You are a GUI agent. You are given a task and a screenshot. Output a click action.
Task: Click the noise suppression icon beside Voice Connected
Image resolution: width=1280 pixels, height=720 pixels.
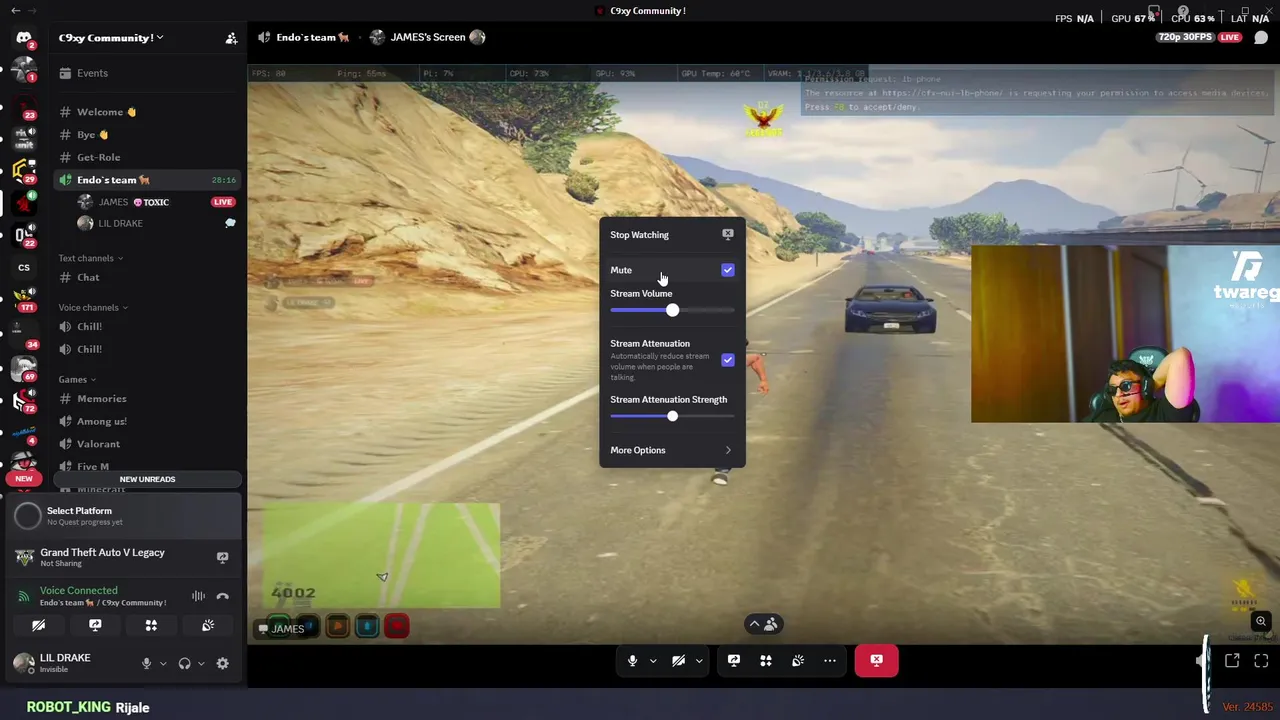[198, 596]
